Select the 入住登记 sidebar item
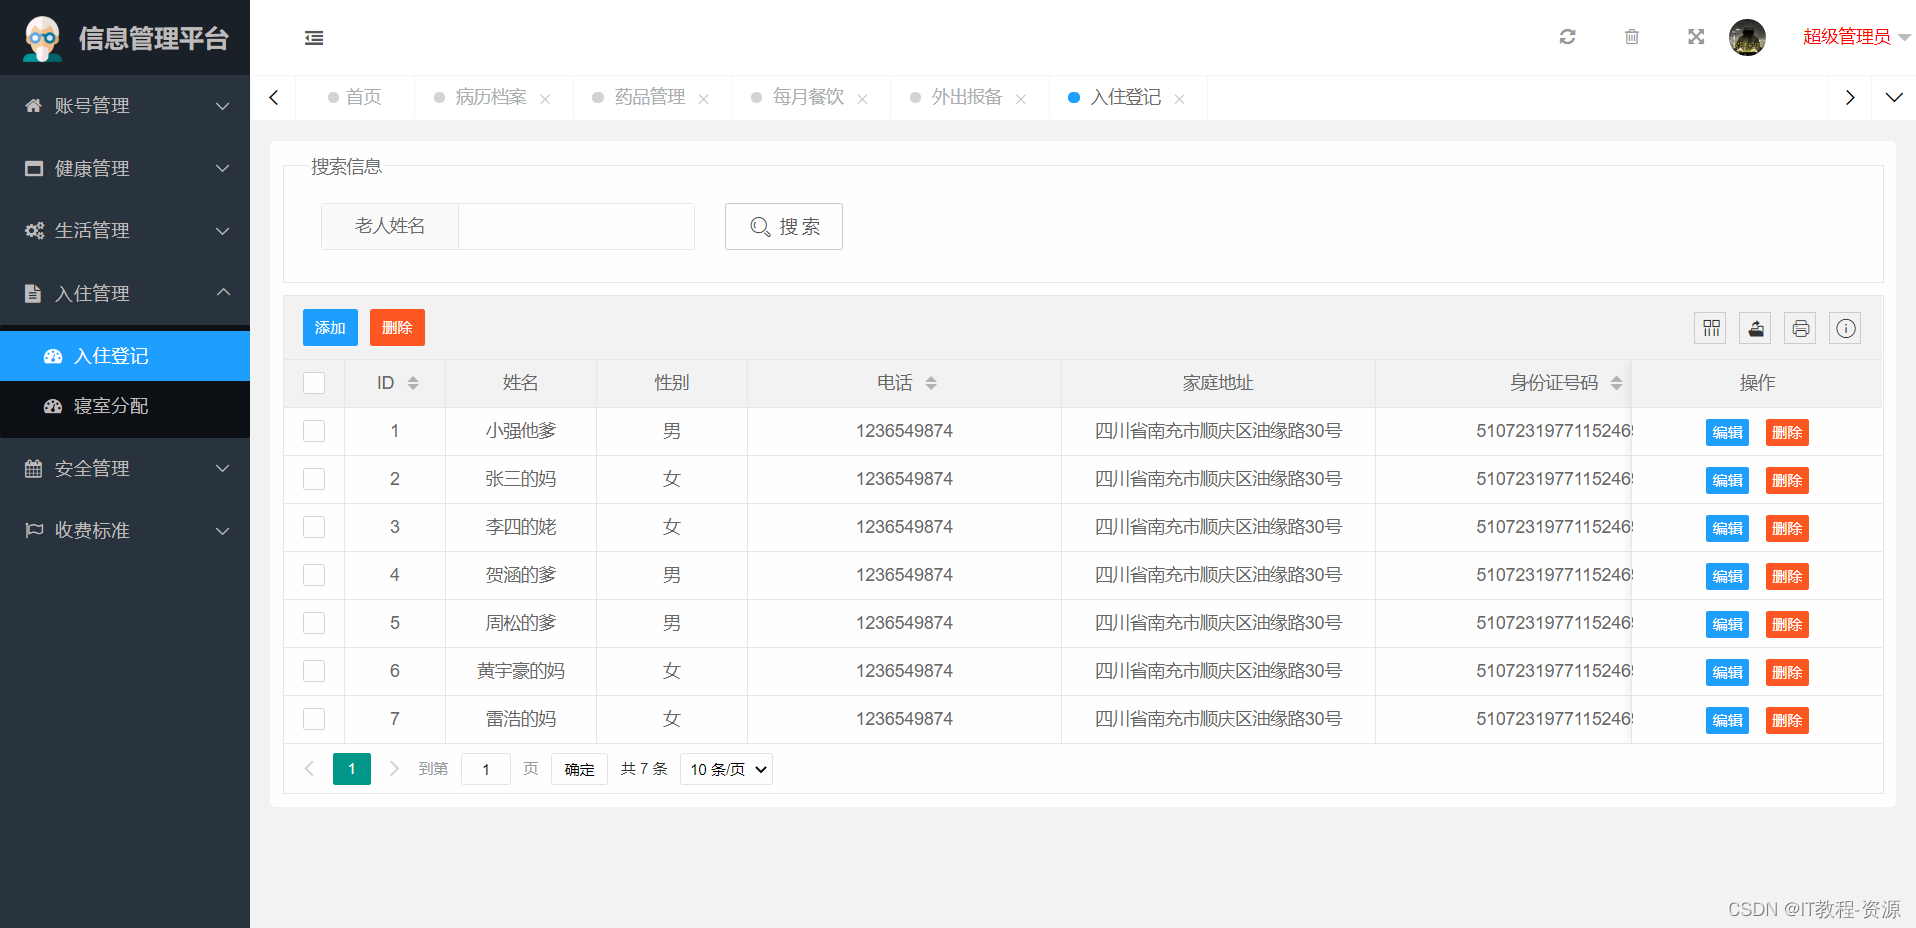This screenshot has width=1916, height=928. (x=125, y=356)
